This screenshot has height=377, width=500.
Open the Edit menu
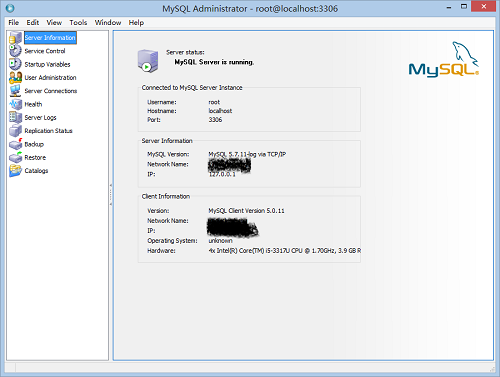[x=33, y=23]
